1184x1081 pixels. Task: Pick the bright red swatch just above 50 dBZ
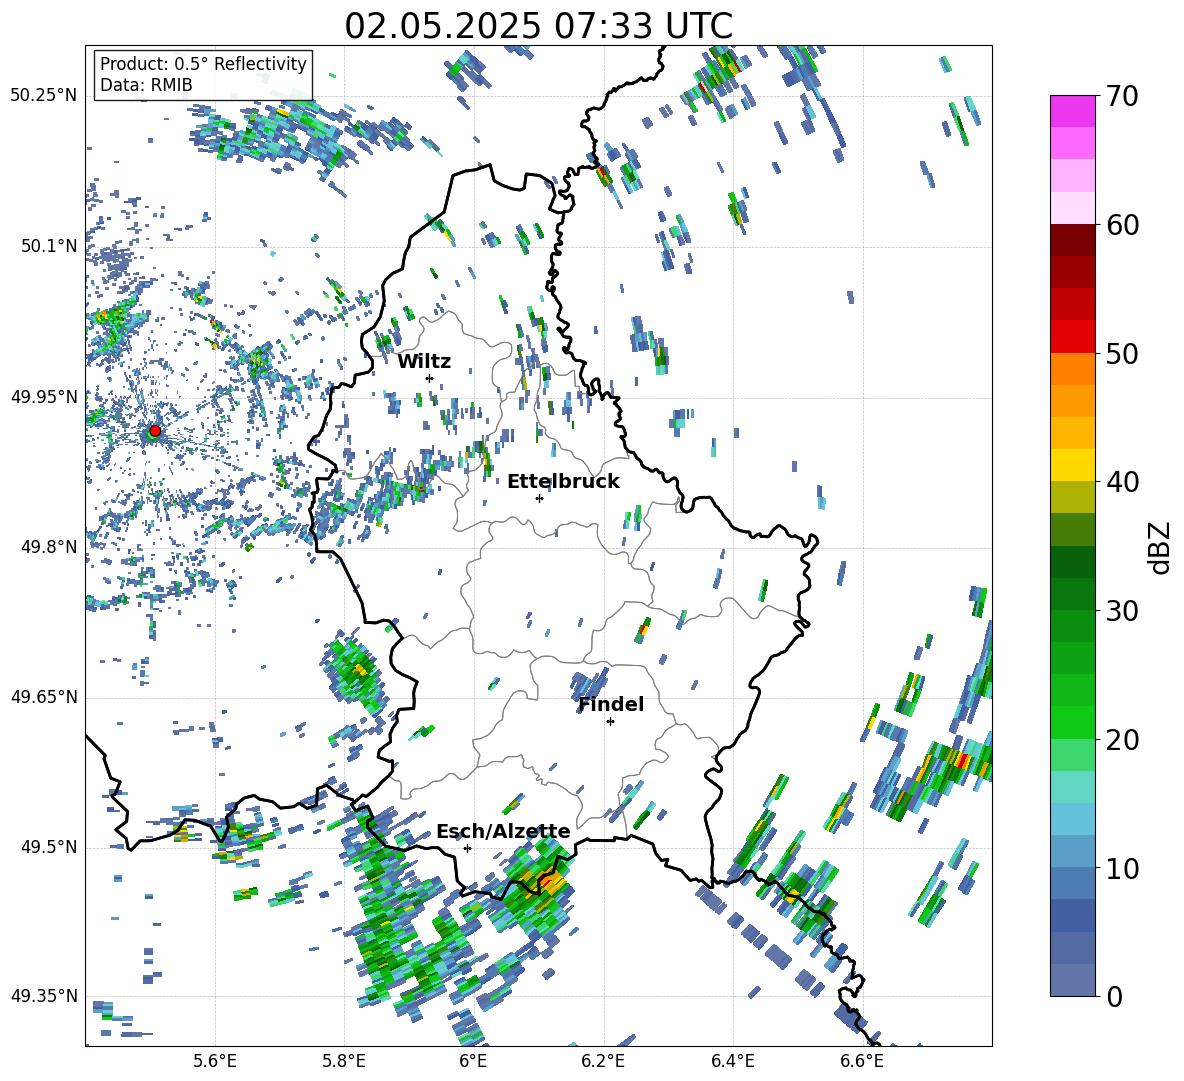pos(1072,337)
